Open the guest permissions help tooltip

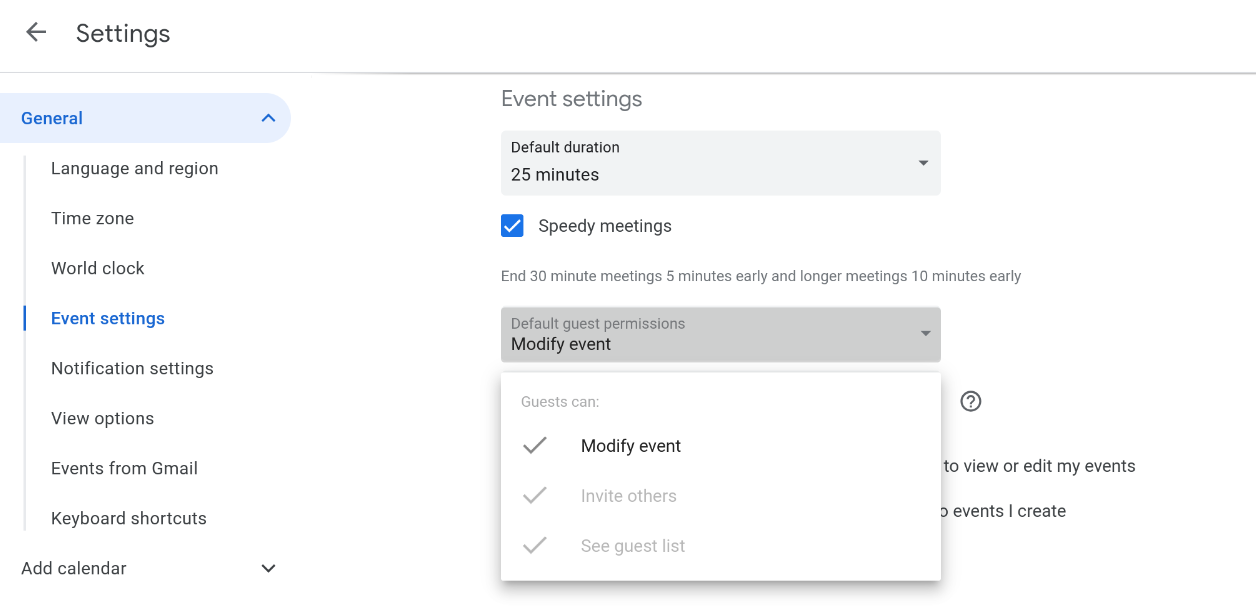[x=970, y=401]
